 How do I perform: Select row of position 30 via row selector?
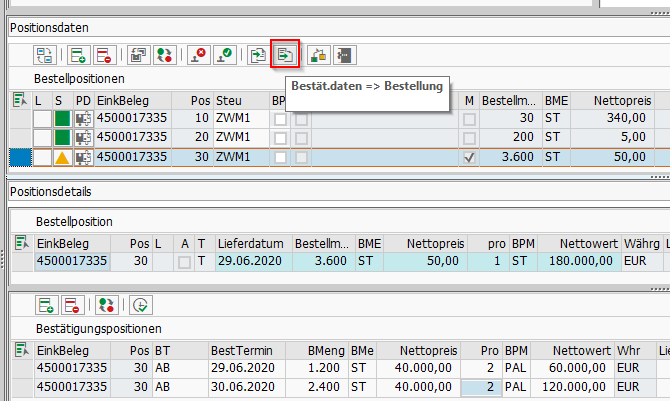pos(19,157)
